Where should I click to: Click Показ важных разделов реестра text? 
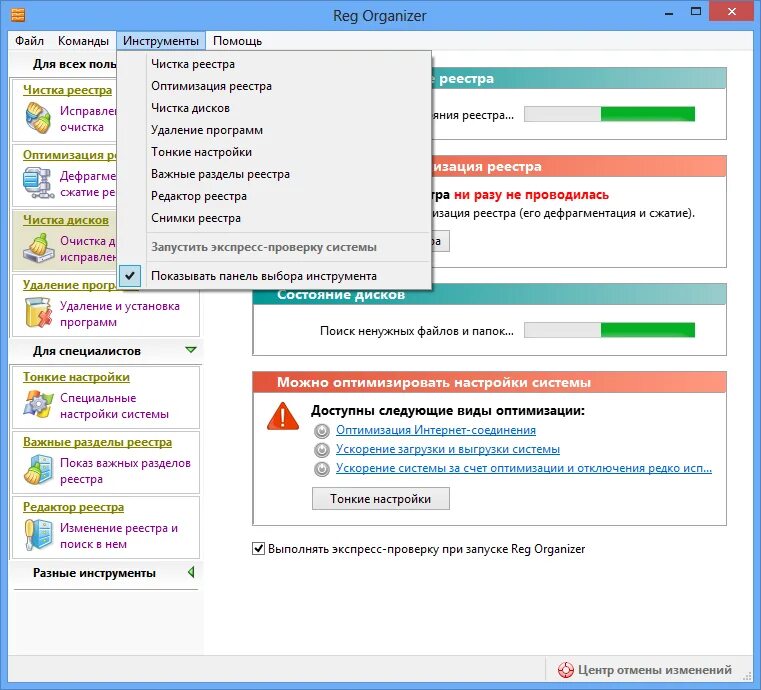[x=125, y=471]
